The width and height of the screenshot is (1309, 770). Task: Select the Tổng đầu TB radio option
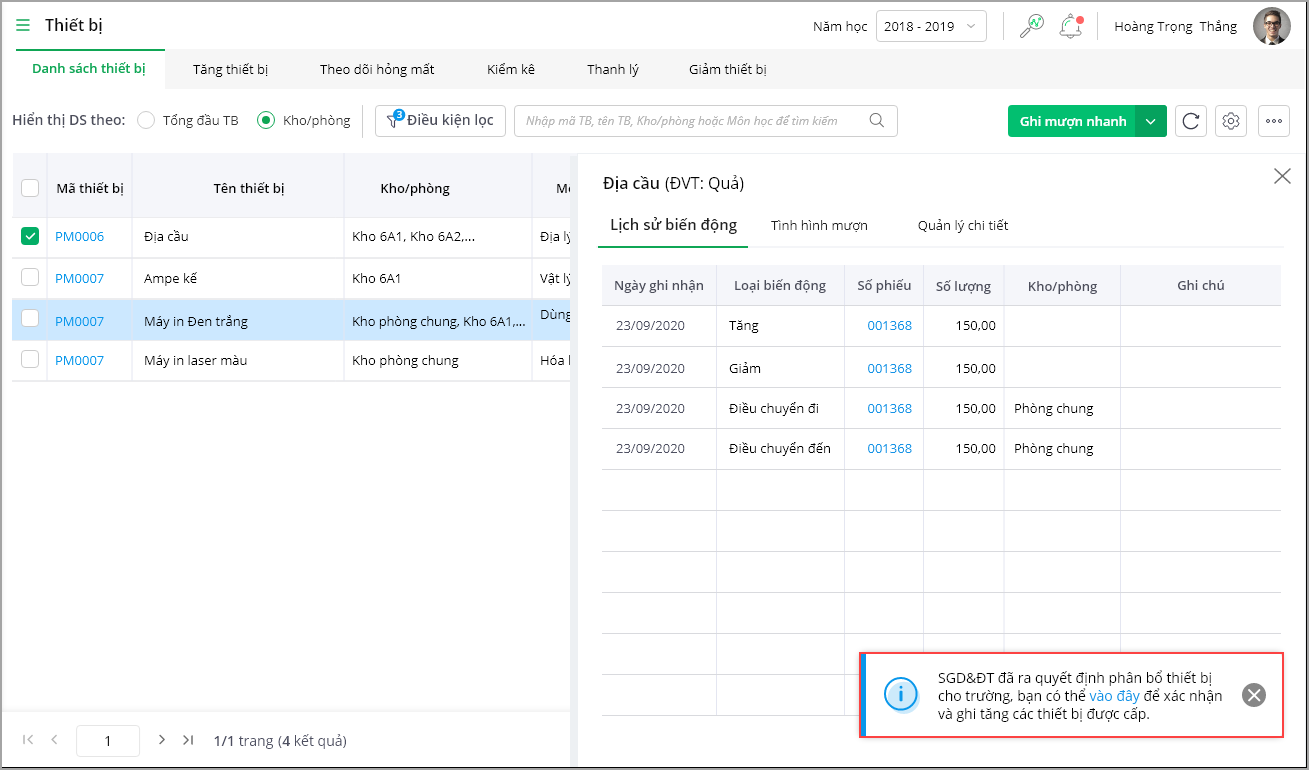click(x=146, y=121)
